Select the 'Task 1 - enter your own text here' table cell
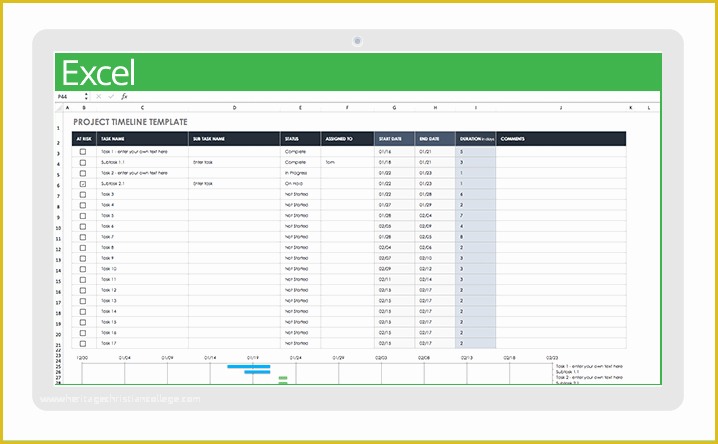718x444 pixels. tap(142, 152)
